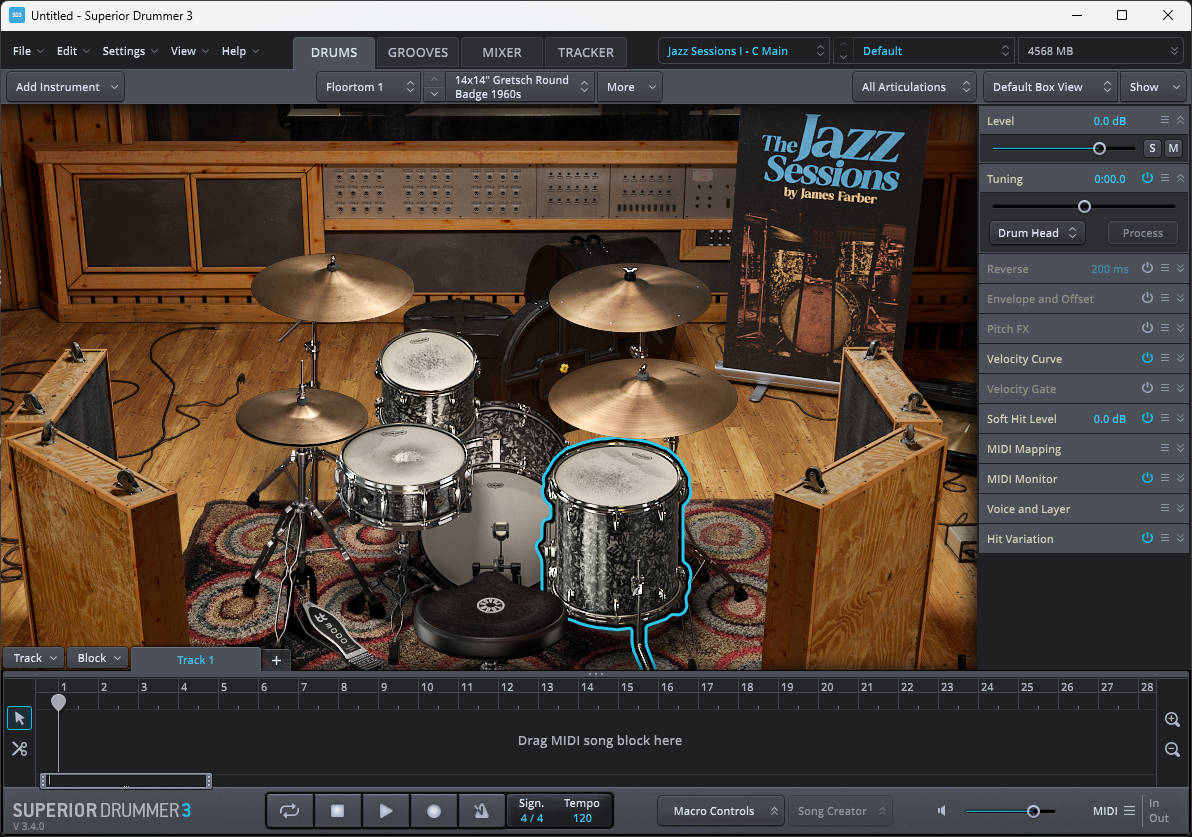Toggle the loop playback button
1192x837 pixels.
click(290, 811)
